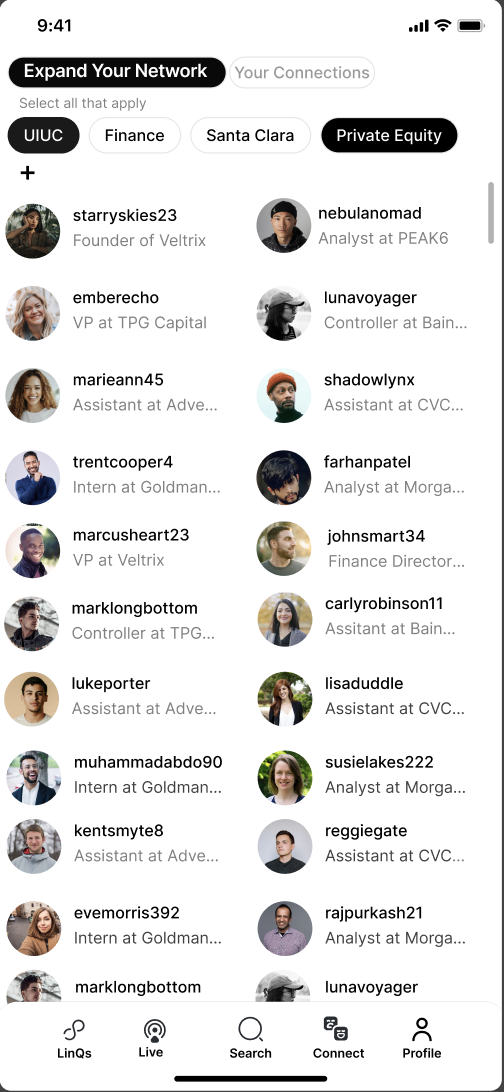Select Expand Your Network tab

coord(116,72)
